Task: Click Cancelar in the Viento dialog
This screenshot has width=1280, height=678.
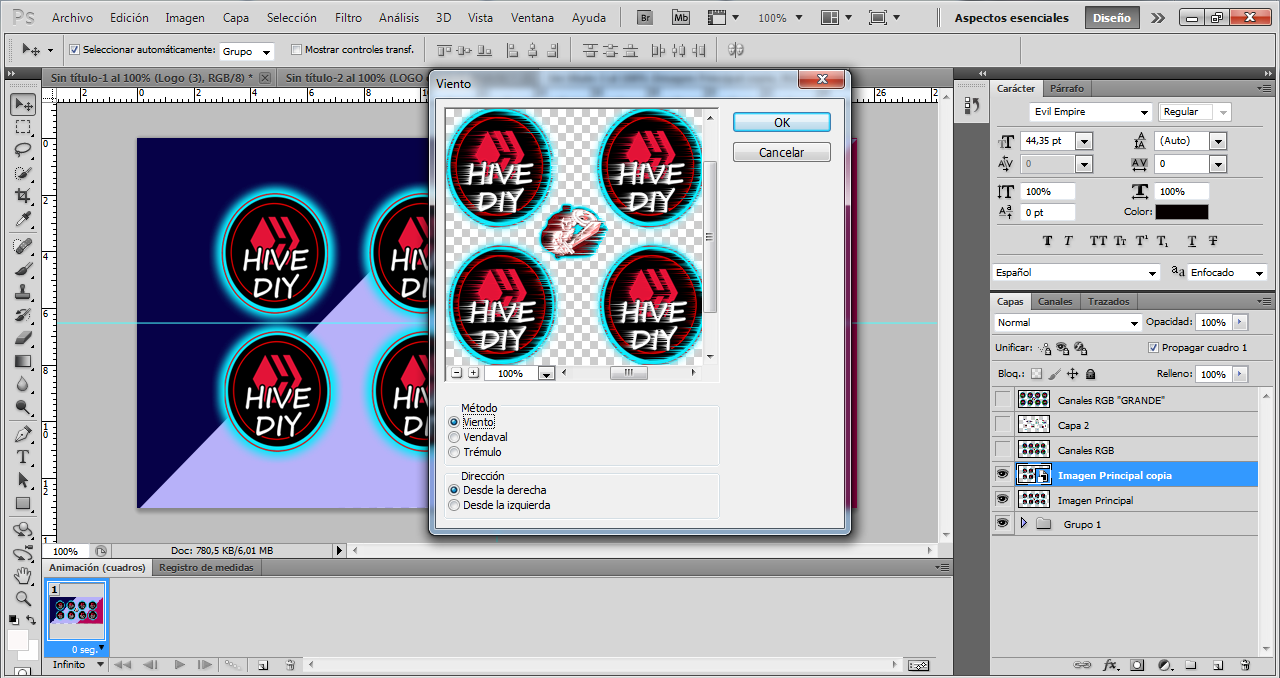Action: point(782,152)
